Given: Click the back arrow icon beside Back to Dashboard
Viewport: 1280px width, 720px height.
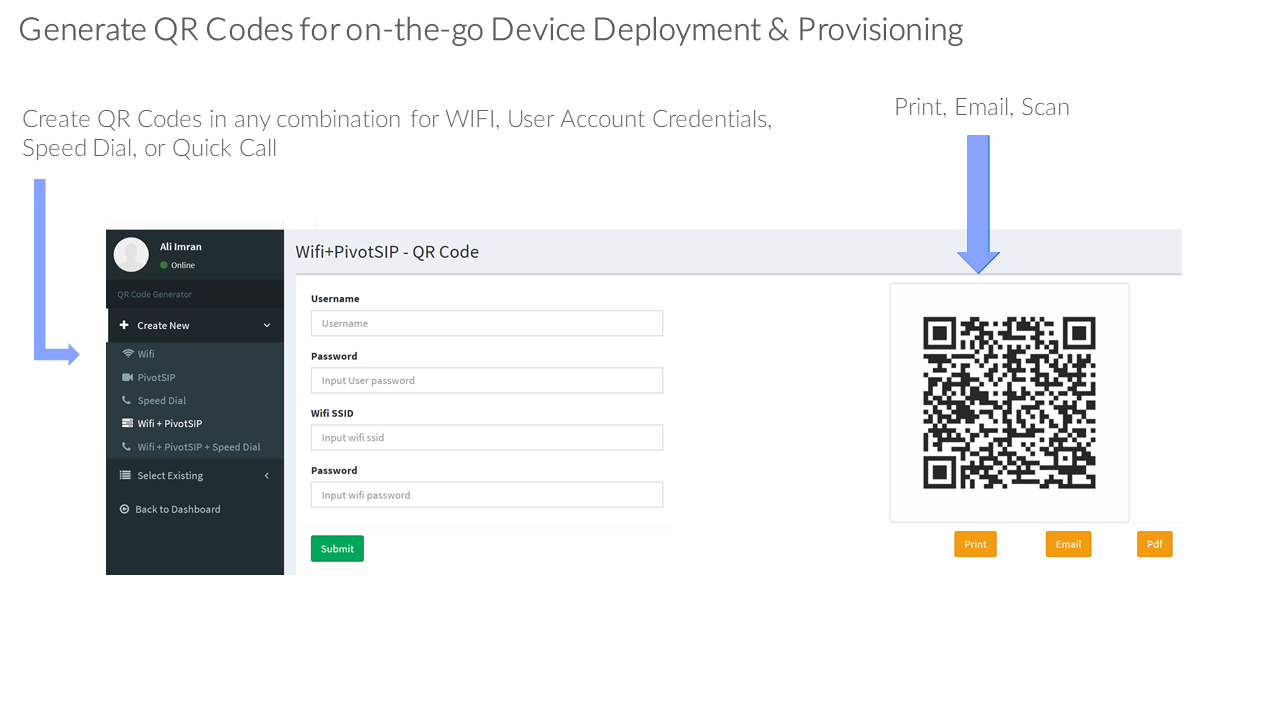Looking at the screenshot, I should pyautogui.click(x=125, y=509).
